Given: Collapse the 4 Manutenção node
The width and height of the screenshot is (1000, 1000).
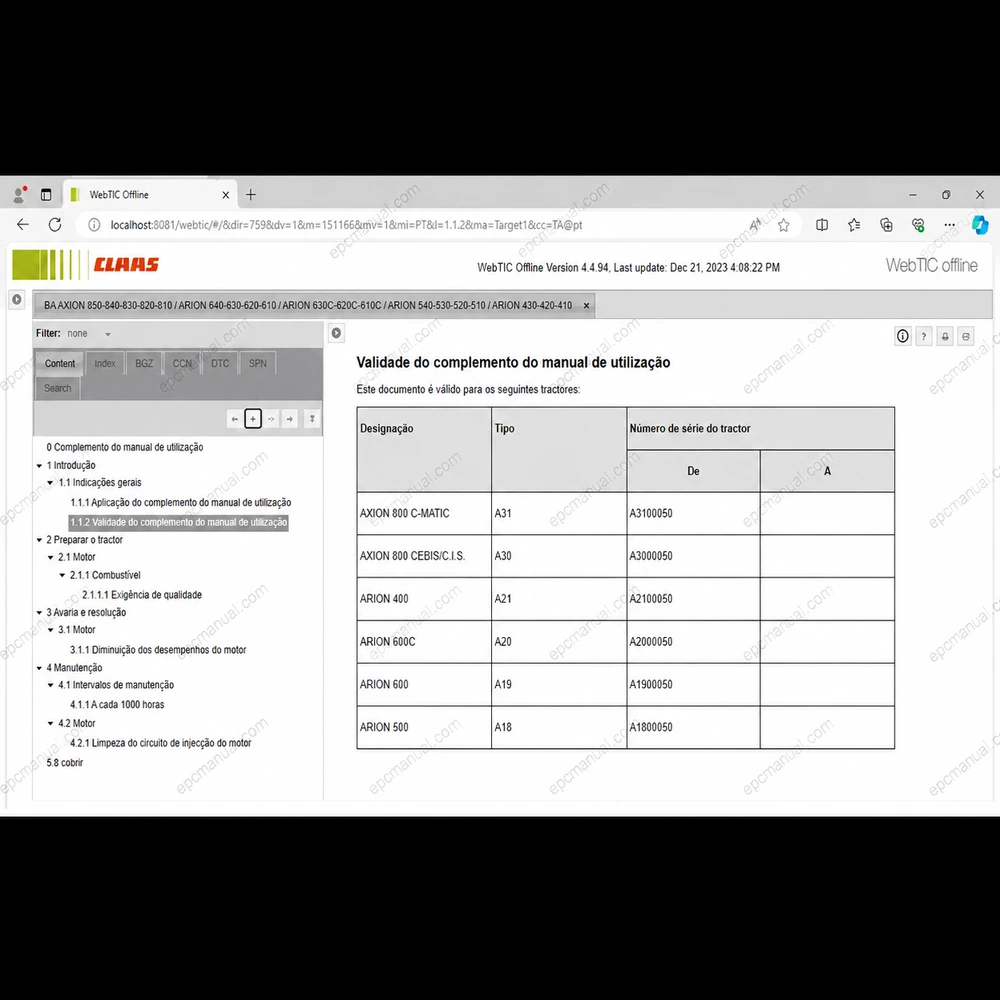Looking at the screenshot, I should (40, 668).
